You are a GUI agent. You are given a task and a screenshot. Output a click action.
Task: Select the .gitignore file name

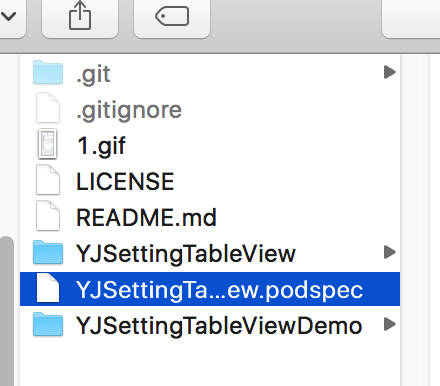(129, 110)
